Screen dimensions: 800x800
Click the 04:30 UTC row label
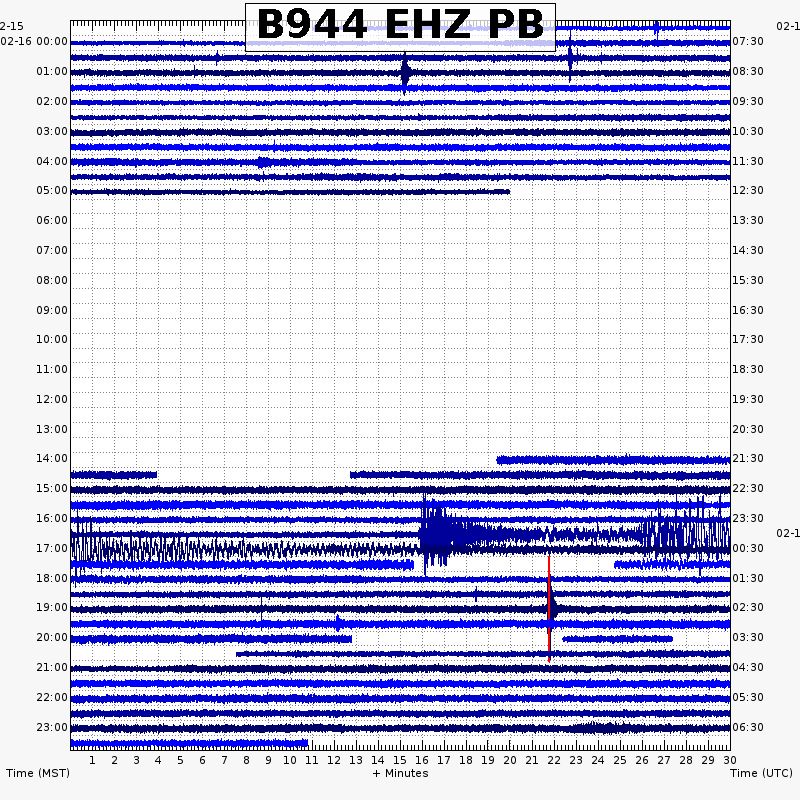(x=748, y=667)
